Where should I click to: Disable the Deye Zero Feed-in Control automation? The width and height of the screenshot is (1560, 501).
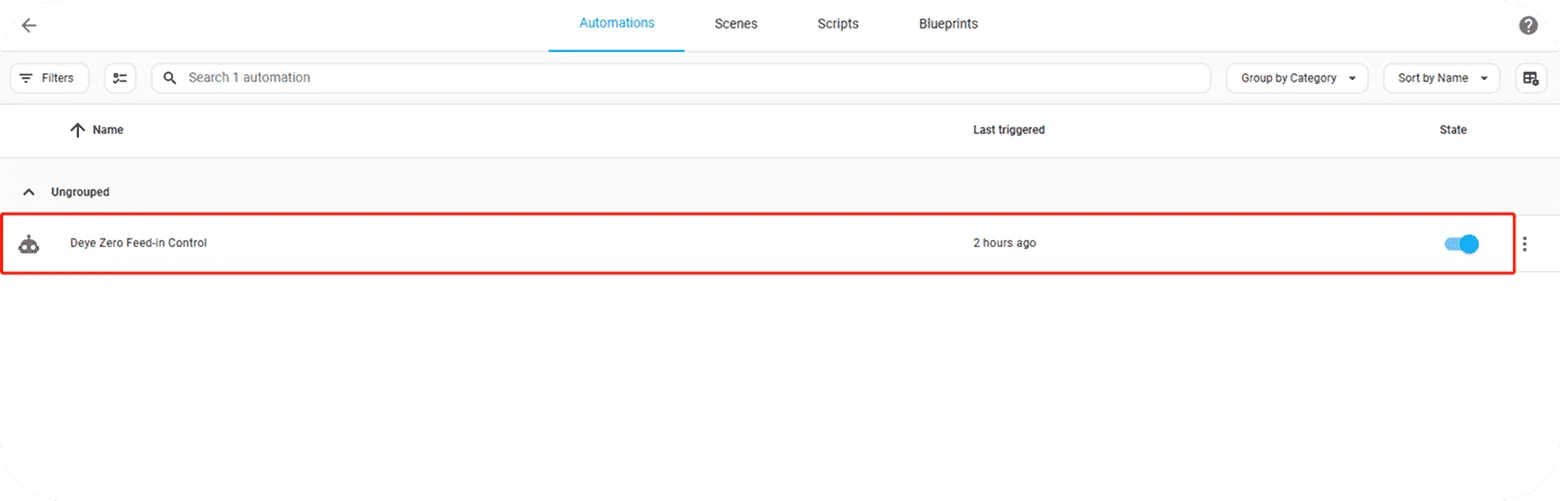click(1461, 243)
